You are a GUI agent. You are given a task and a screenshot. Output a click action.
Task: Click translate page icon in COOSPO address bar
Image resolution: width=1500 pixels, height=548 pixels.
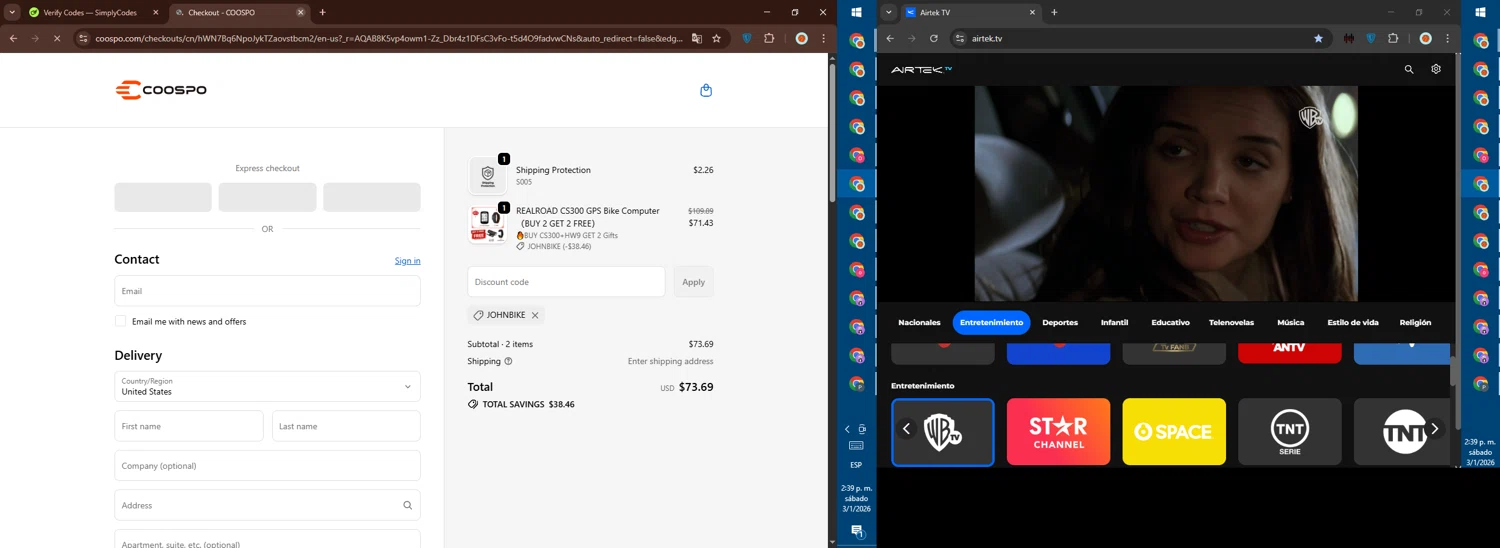697,38
